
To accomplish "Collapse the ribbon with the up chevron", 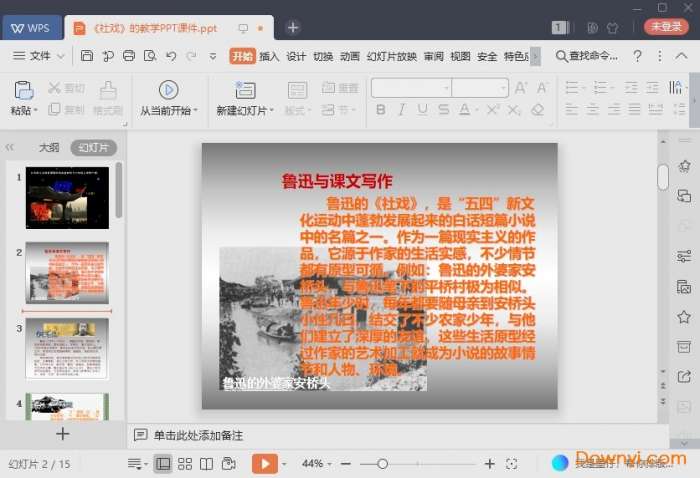I will (x=681, y=56).
